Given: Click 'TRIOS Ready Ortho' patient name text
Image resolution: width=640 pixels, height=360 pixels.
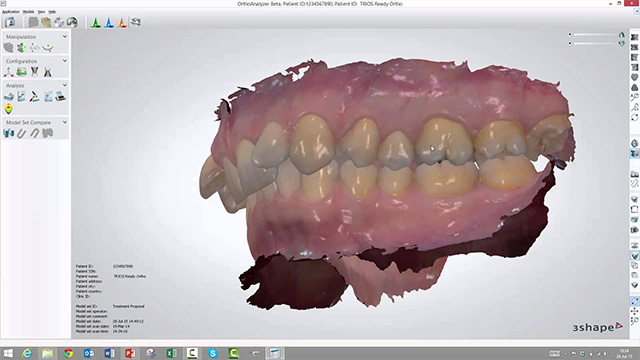Looking at the screenshot, I should coord(129,276).
